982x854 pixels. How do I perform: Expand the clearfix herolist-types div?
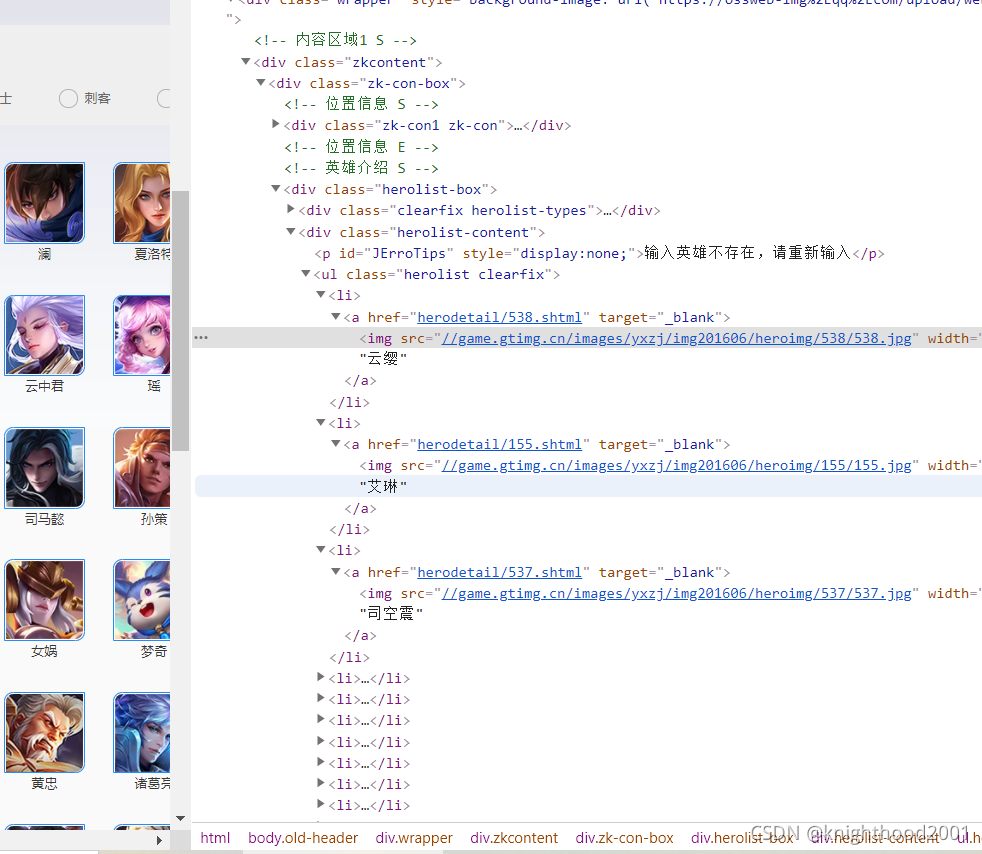click(x=291, y=209)
